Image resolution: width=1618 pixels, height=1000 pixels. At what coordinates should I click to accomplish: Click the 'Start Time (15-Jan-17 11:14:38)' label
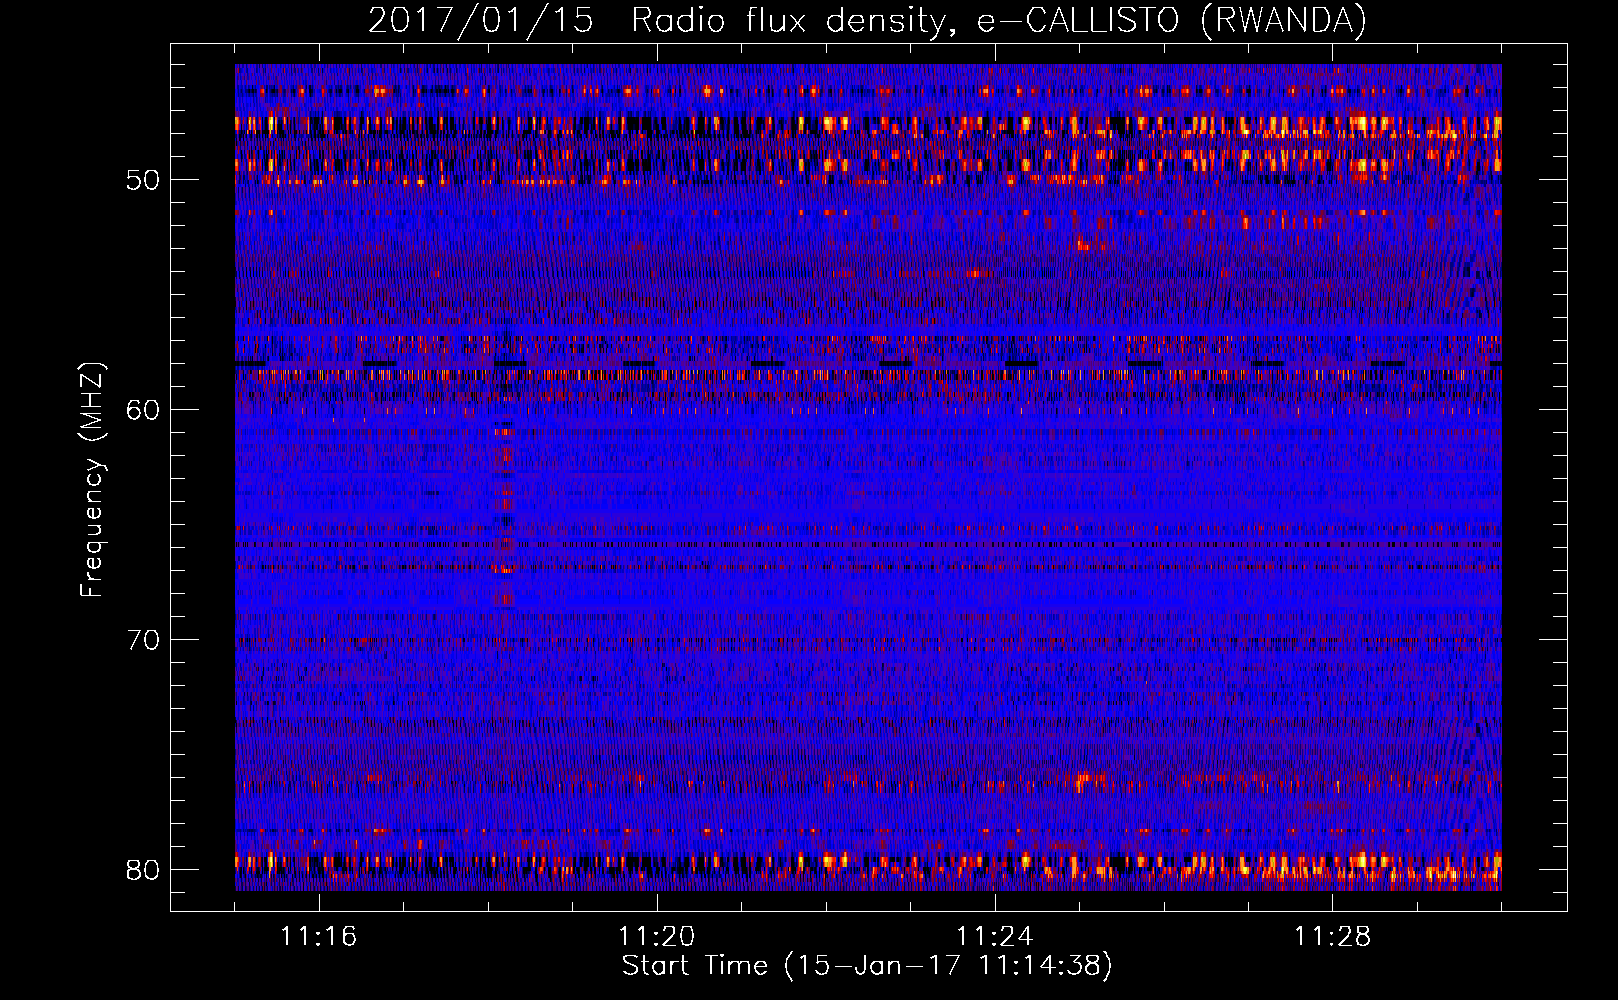click(867, 966)
